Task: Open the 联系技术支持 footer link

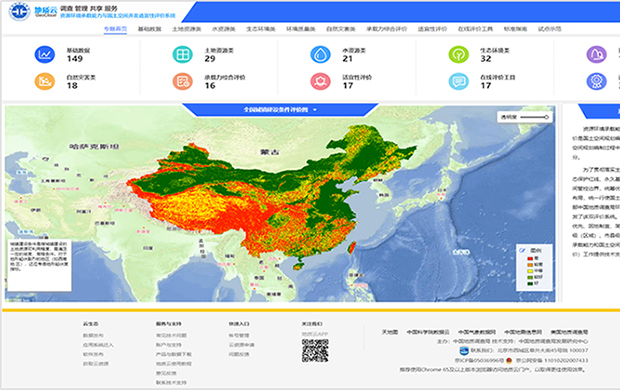Action: pyautogui.click(x=171, y=382)
